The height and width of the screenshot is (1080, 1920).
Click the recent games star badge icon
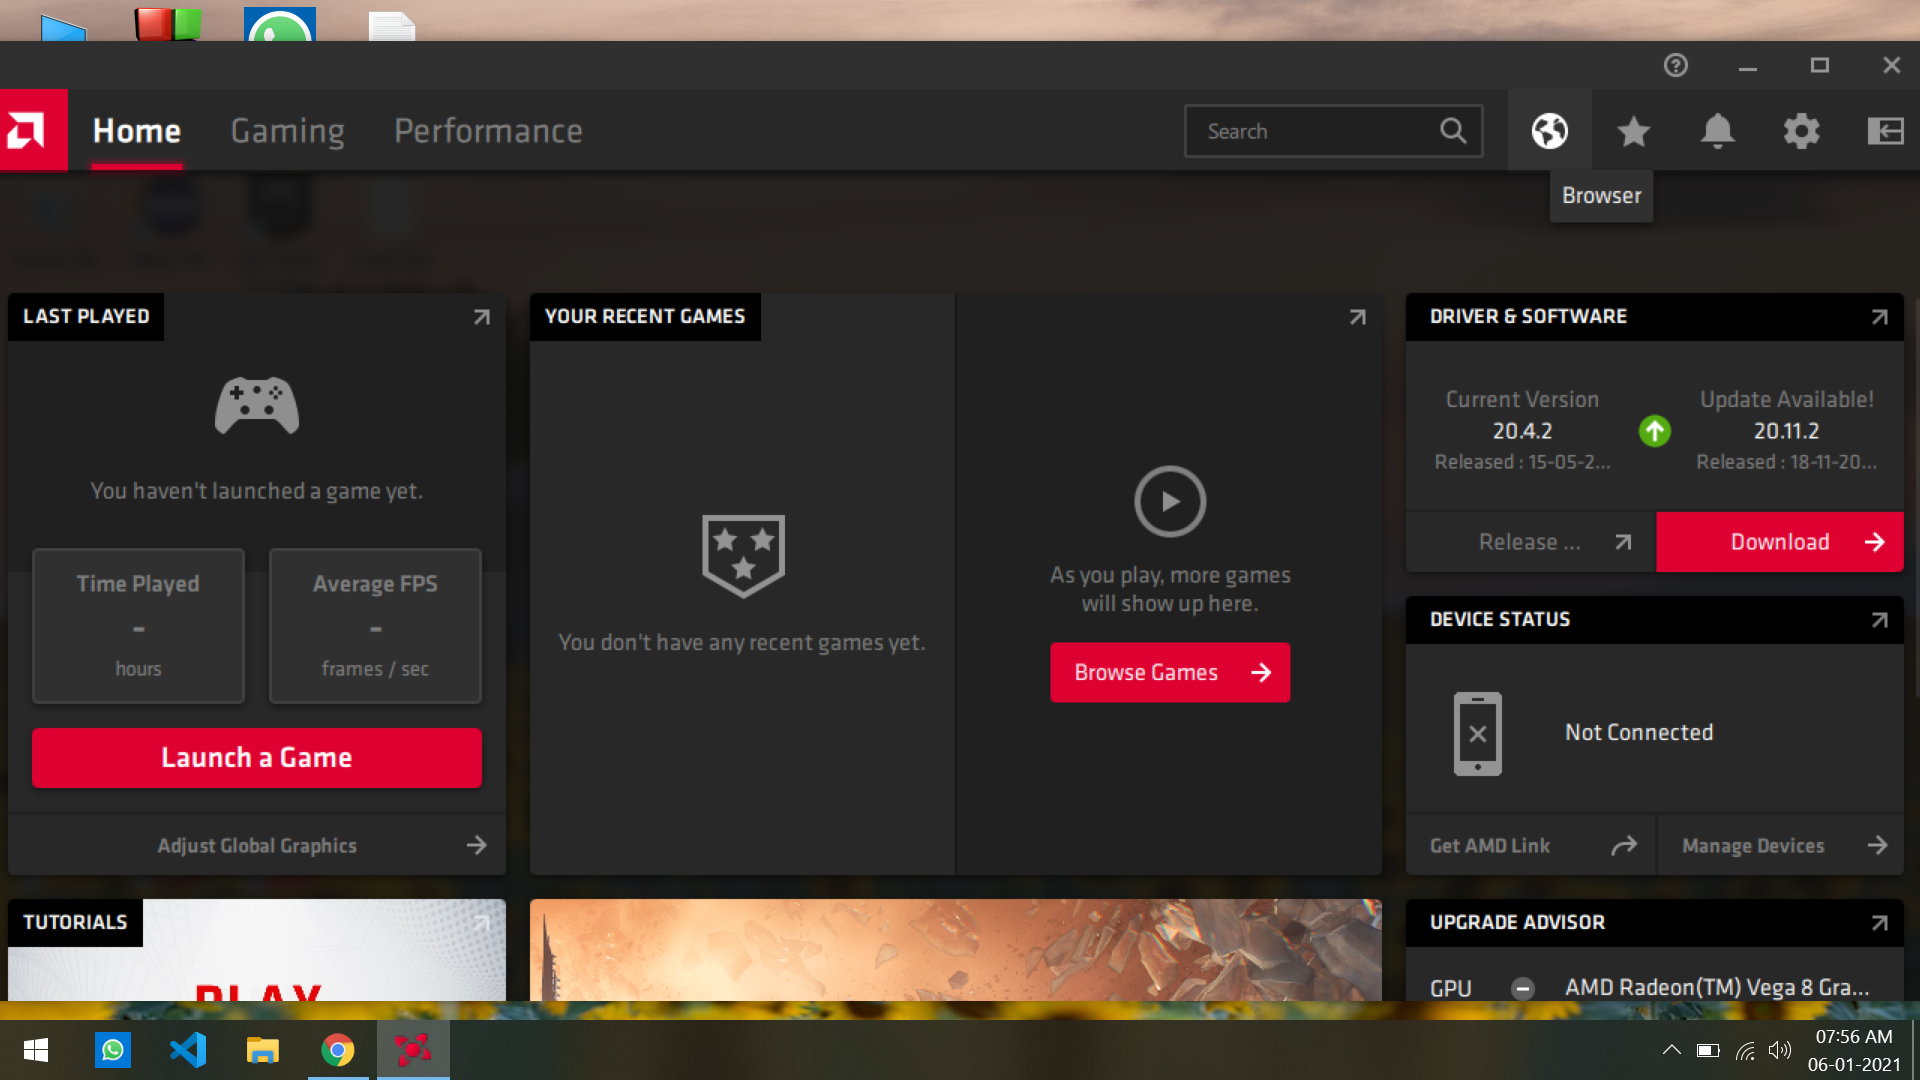point(743,555)
